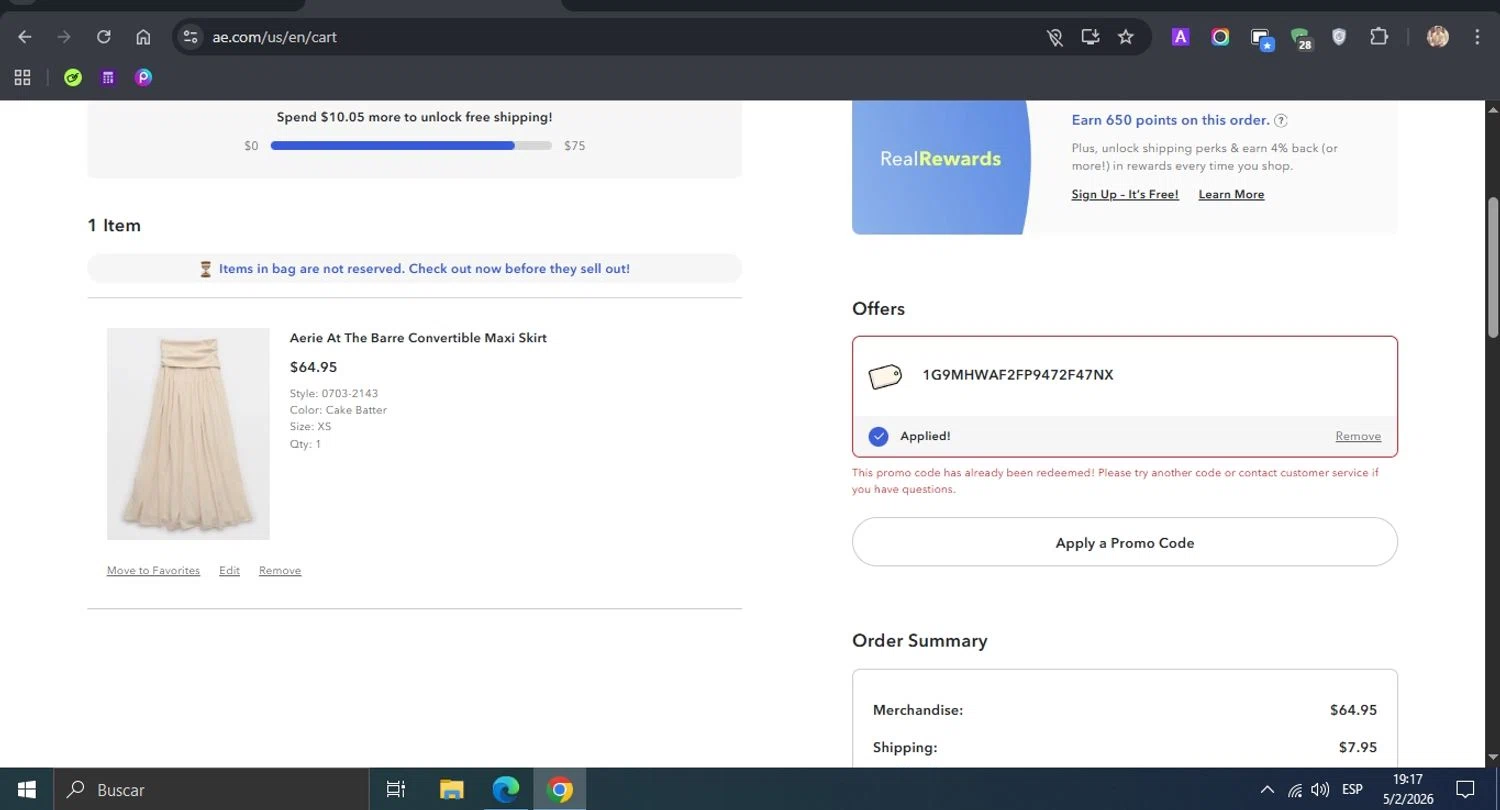Viewport: 1500px width, 810px height.
Task: Open the purple A extension
Action: click(1180, 37)
